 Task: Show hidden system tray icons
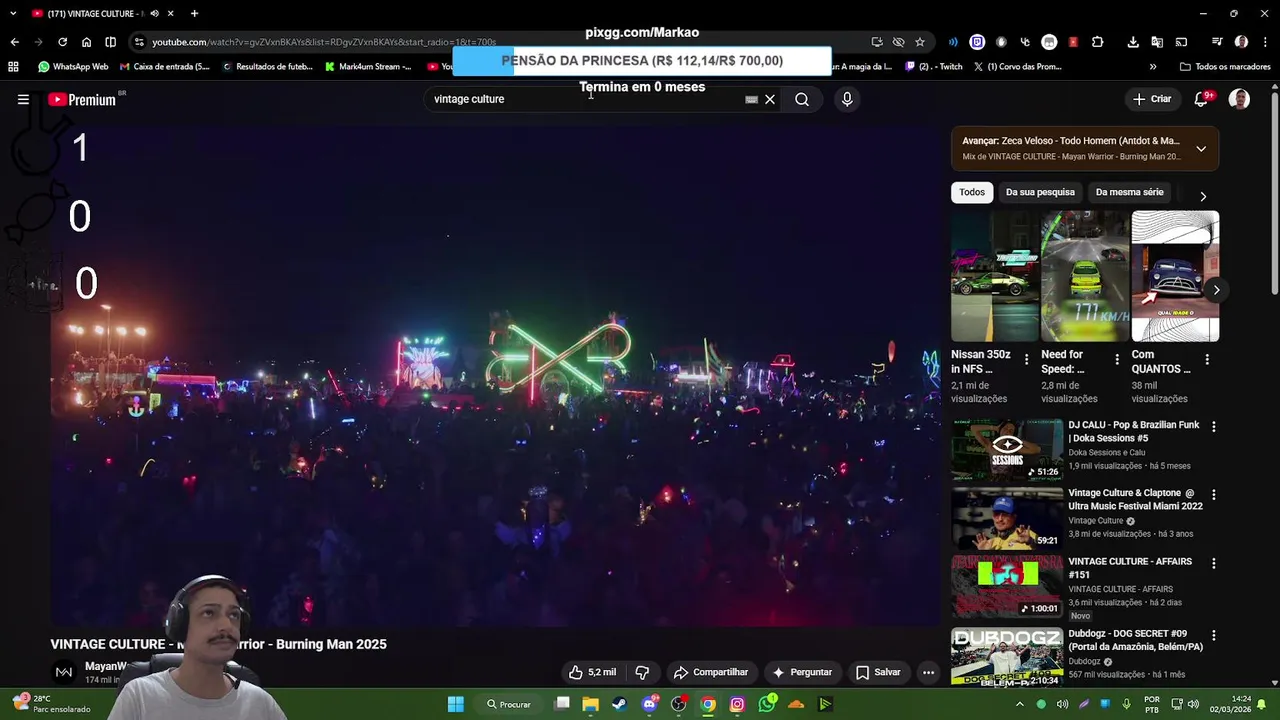coord(1019,704)
